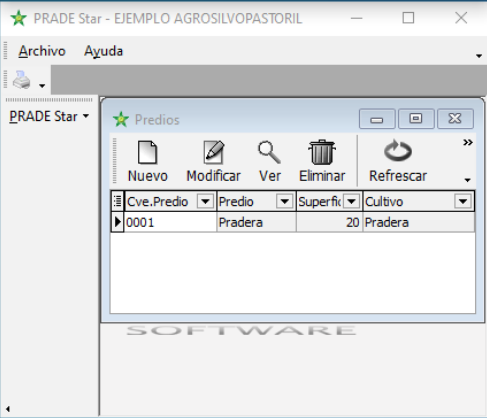Viewport: 487px width, 418px height.
Task: Open the Superficie column filter dropdown
Action: (x=351, y=201)
